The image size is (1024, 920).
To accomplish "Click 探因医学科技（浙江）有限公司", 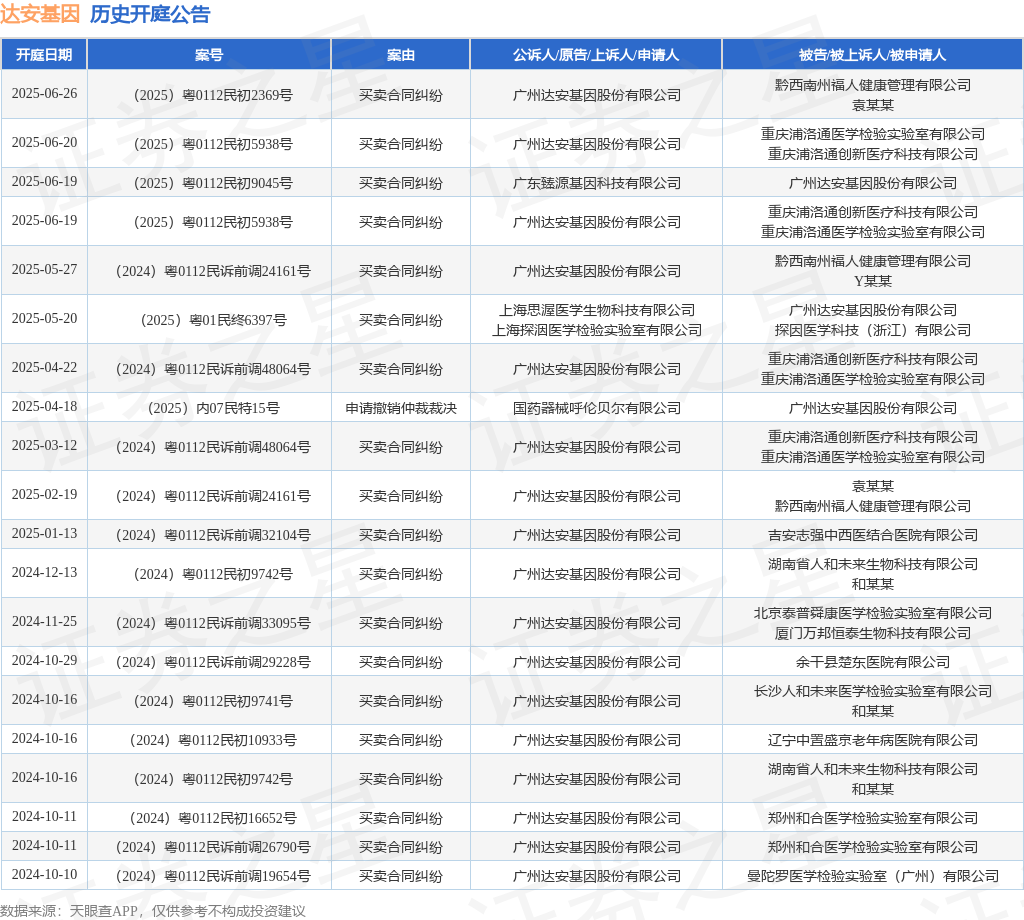I will tap(872, 330).
